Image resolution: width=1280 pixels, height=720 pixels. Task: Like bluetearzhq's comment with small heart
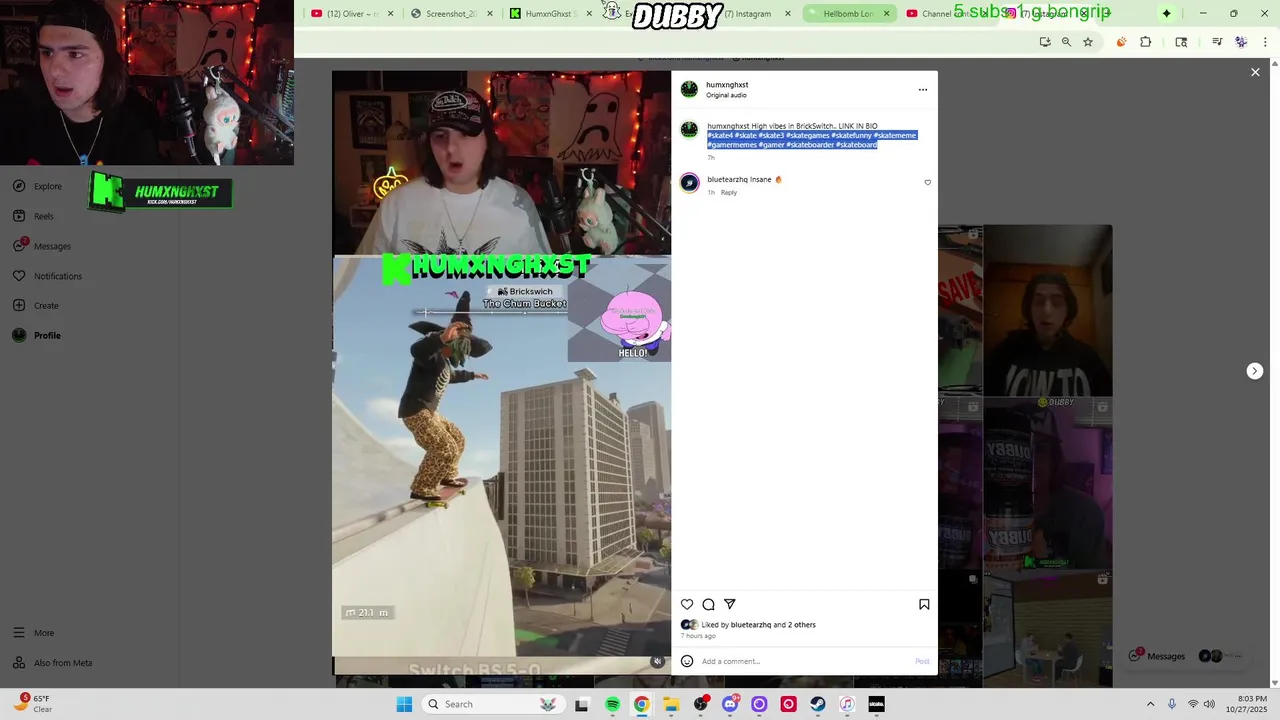click(927, 183)
